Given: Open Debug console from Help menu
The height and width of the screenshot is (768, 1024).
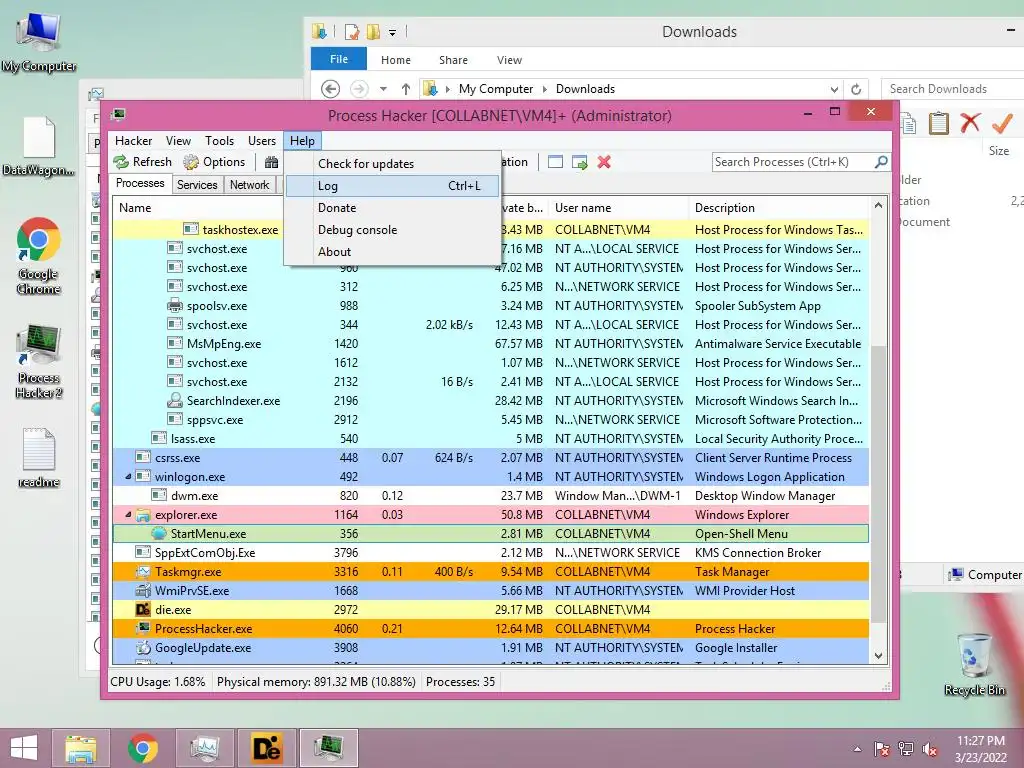Looking at the screenshot, I should 392,230.
